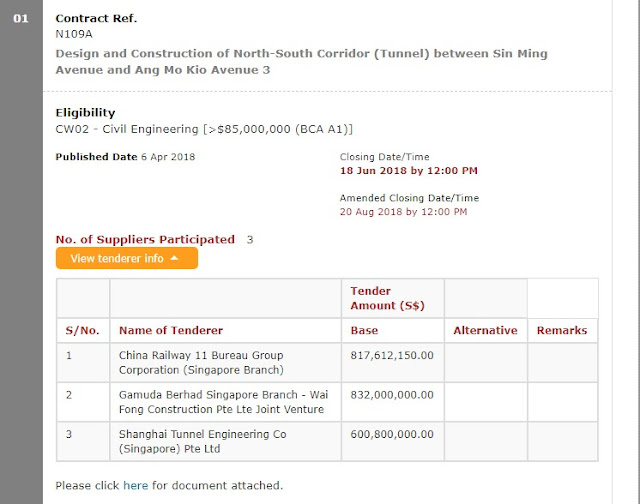Viewport: 640px width, 504px height.
Task: Click the Remarks column header
Action: point(562,330)
